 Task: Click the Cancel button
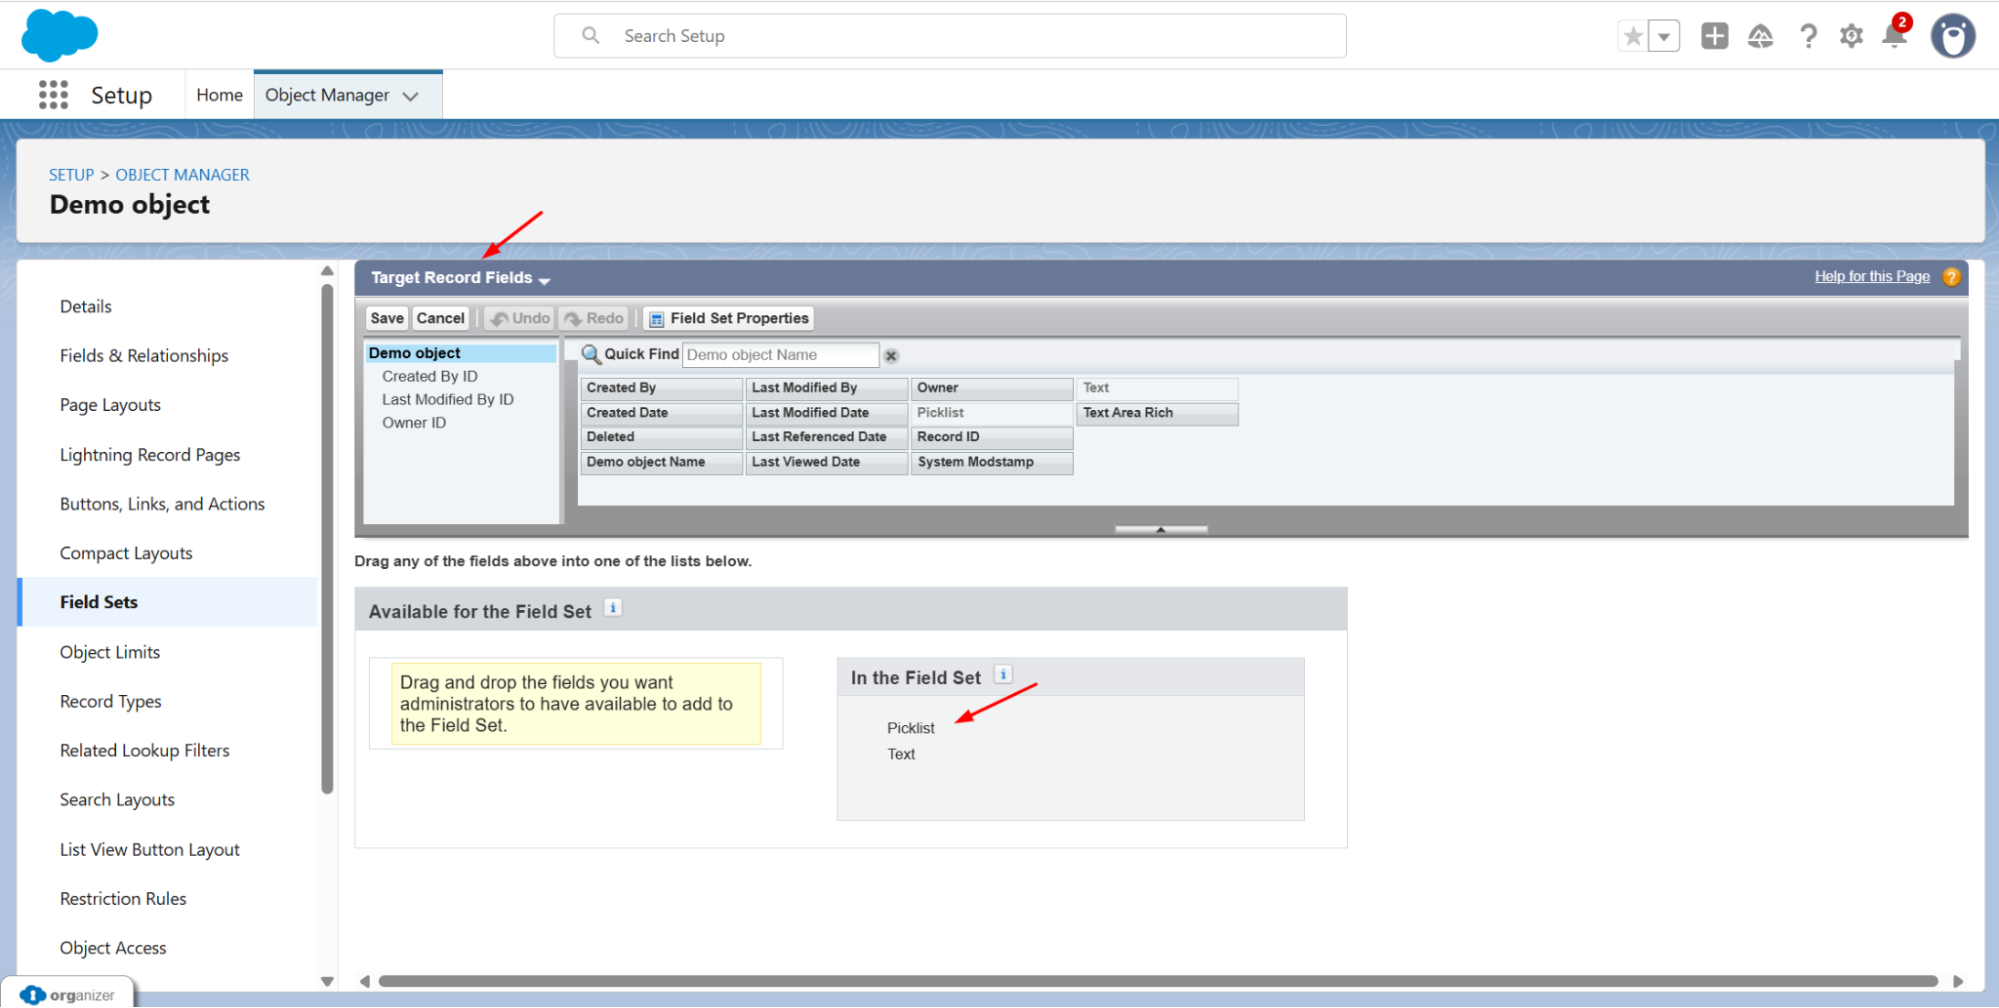pyautogui.click(x=440, y=318)
